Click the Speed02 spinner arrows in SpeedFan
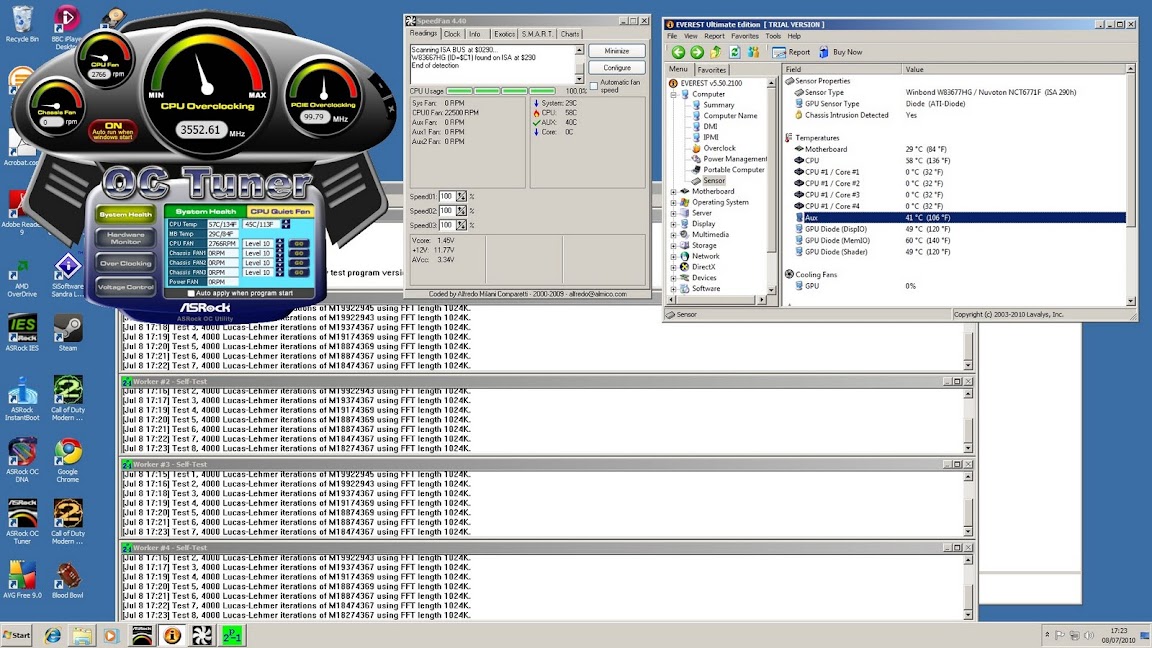Screen dimensions: 1152x648 coord(461,211)
